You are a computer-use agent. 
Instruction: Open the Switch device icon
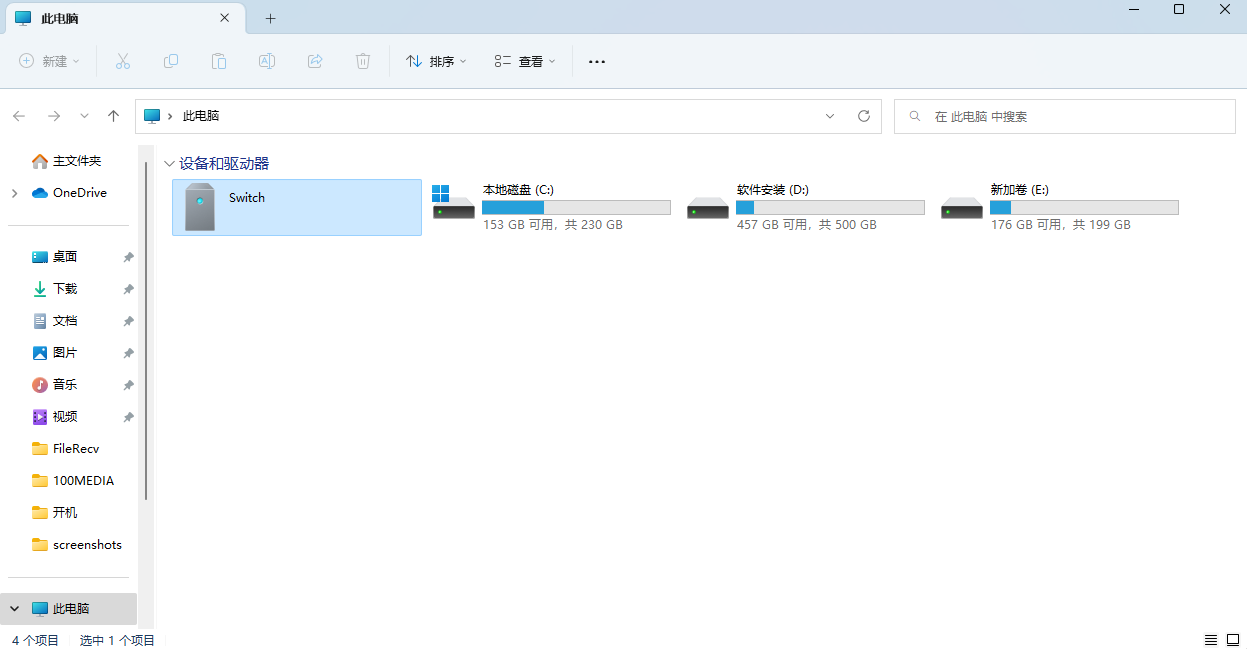point(200,207)
